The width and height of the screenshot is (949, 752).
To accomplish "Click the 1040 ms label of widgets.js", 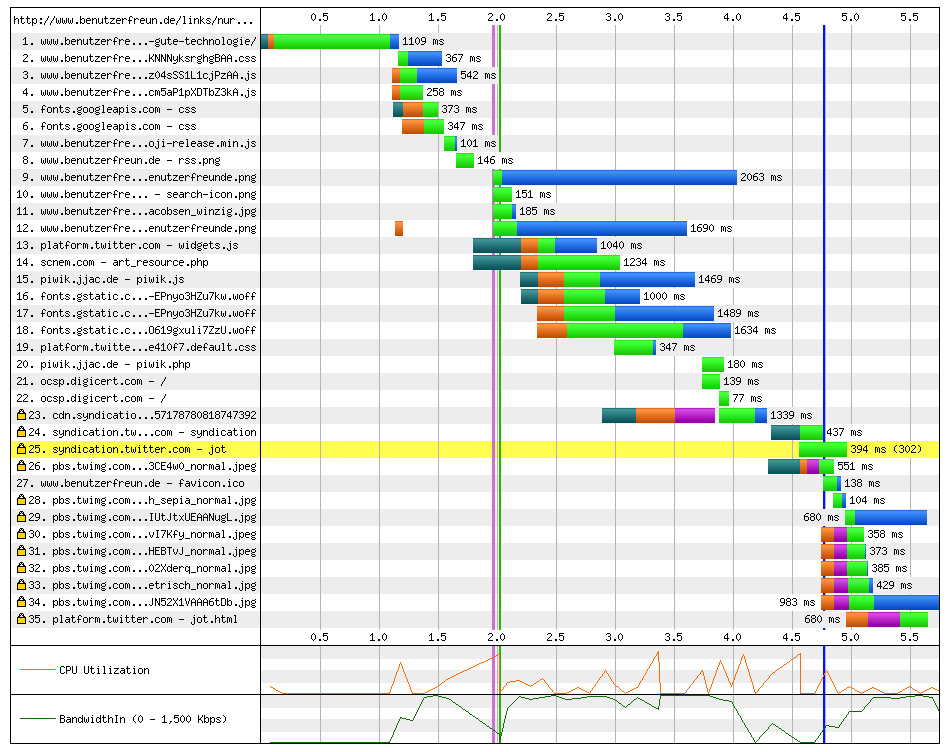I will click(621, 245).
